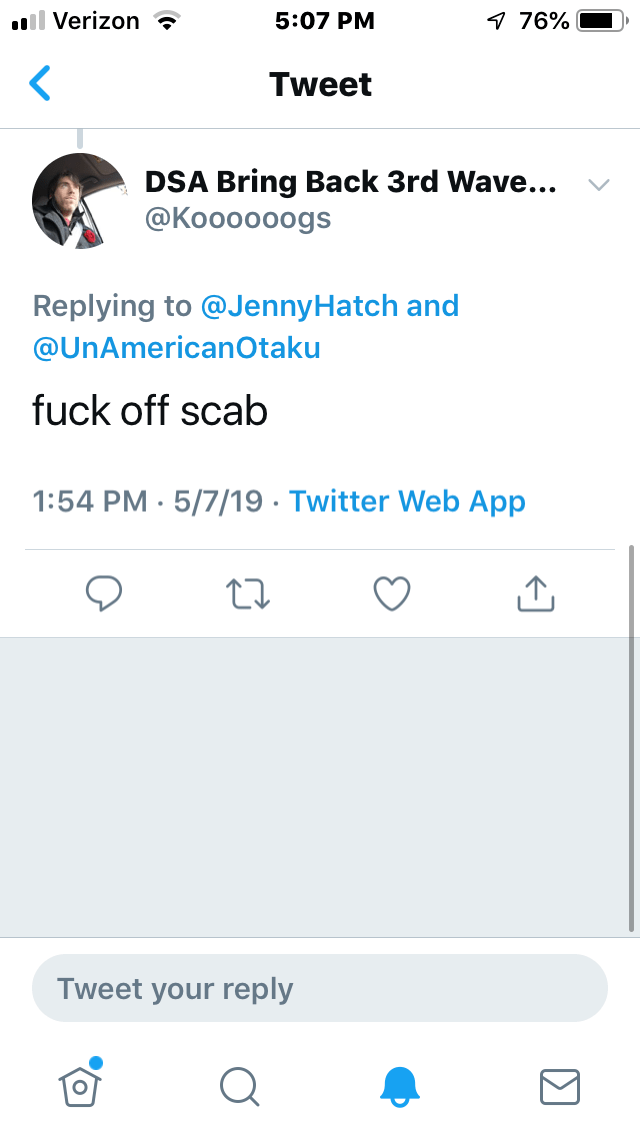
Task: Open @UnAmericanOtaku profile link
Action: click(x=177, y=347)
